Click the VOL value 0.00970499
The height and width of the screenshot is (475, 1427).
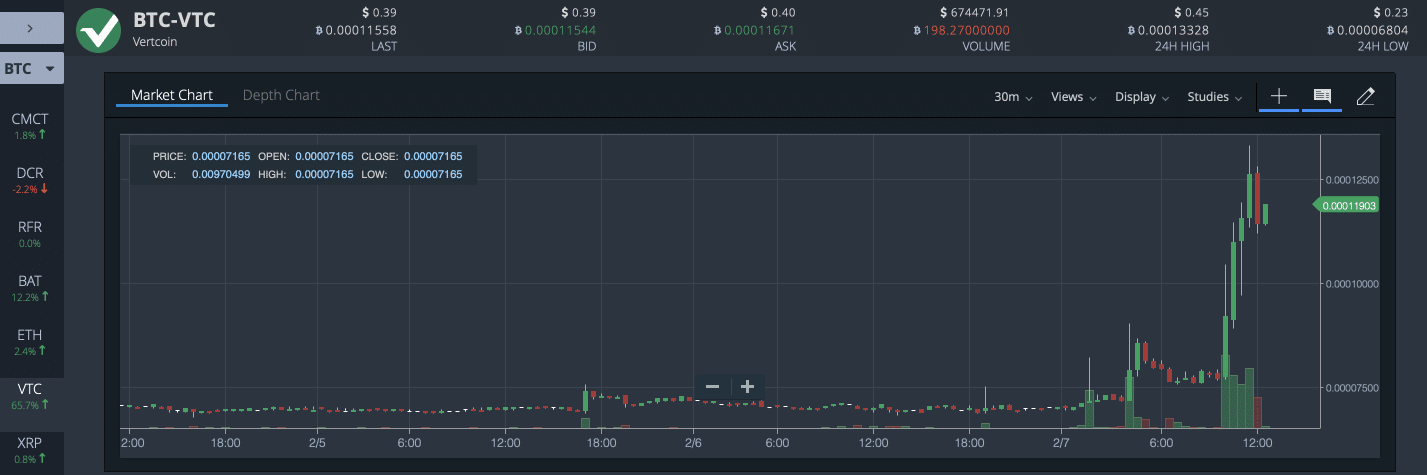tap(220, 174)
